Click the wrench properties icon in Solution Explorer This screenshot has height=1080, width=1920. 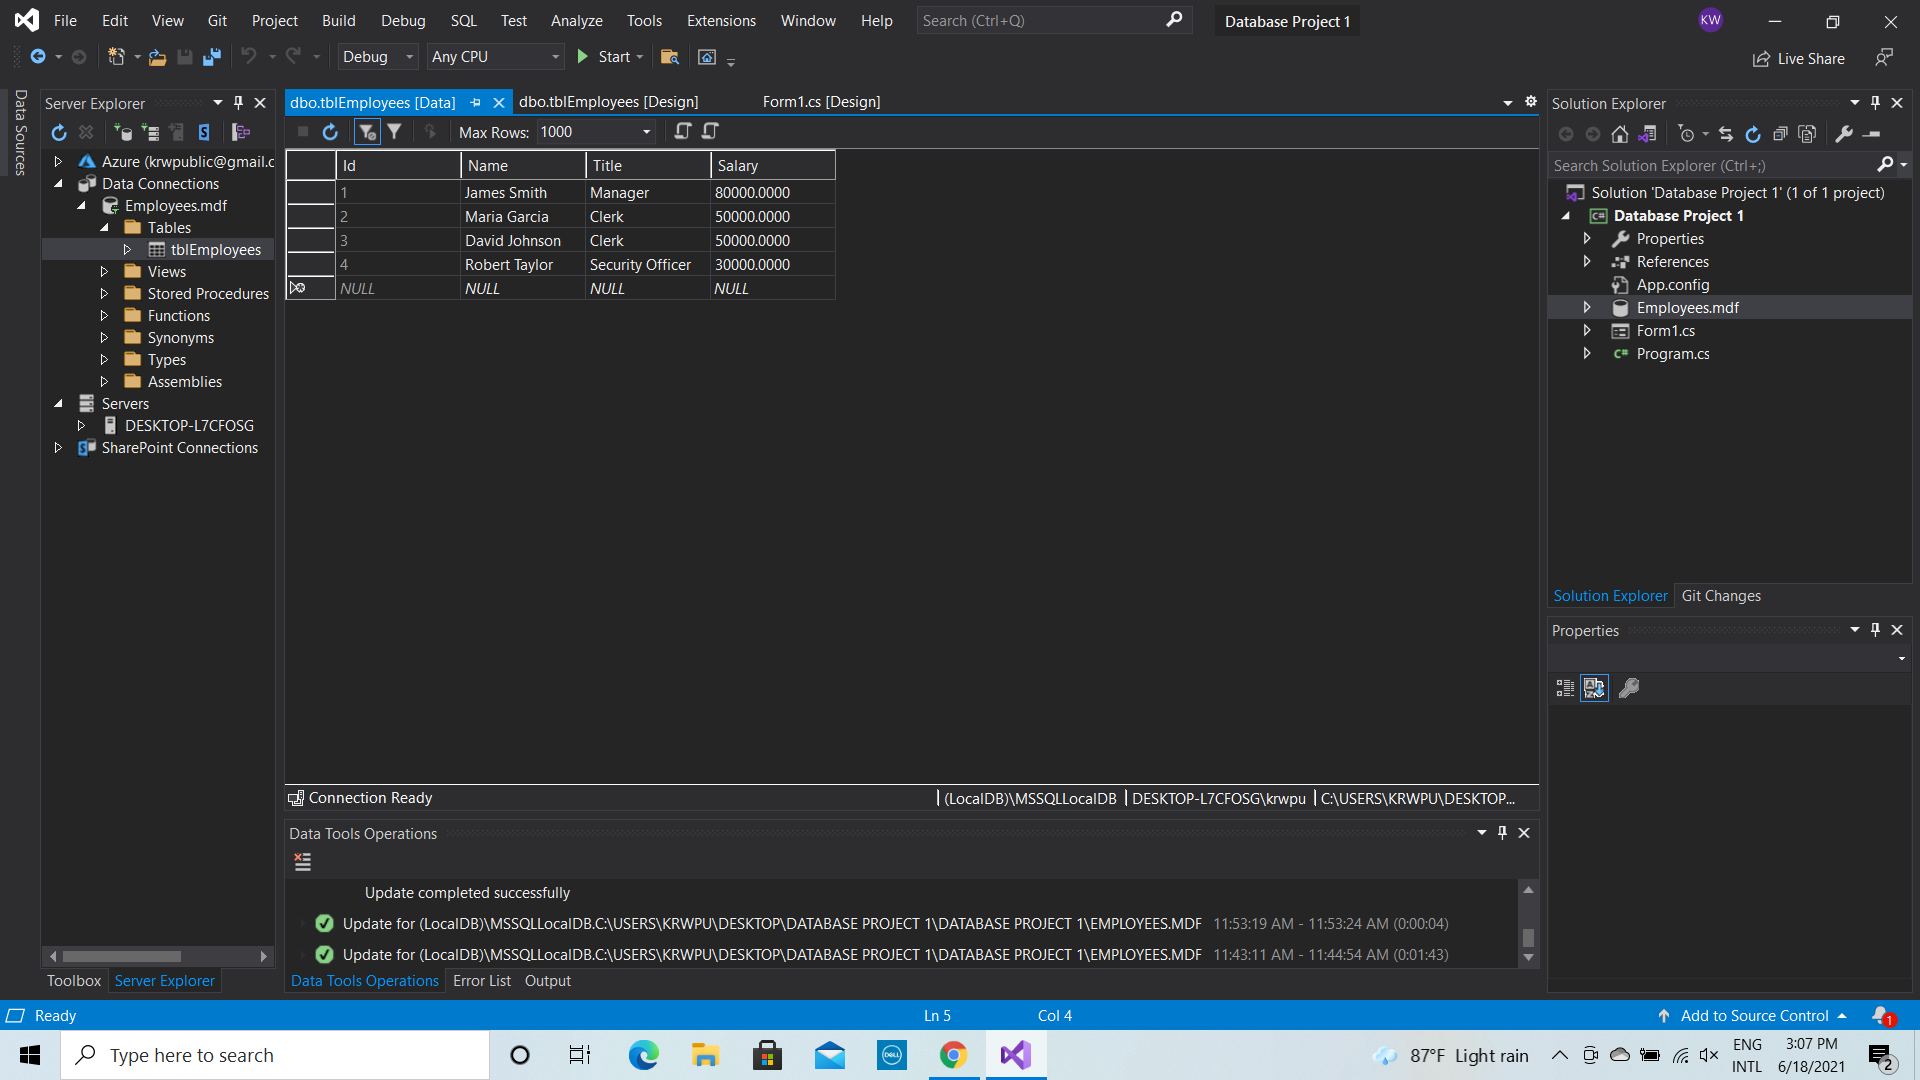(x=1844, y=134)
